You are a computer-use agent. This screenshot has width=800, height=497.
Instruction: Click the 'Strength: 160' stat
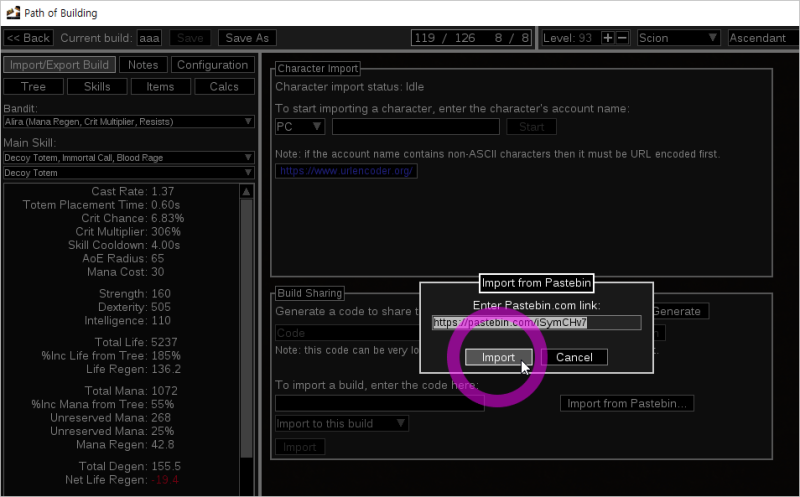click(x=135, y=294)
